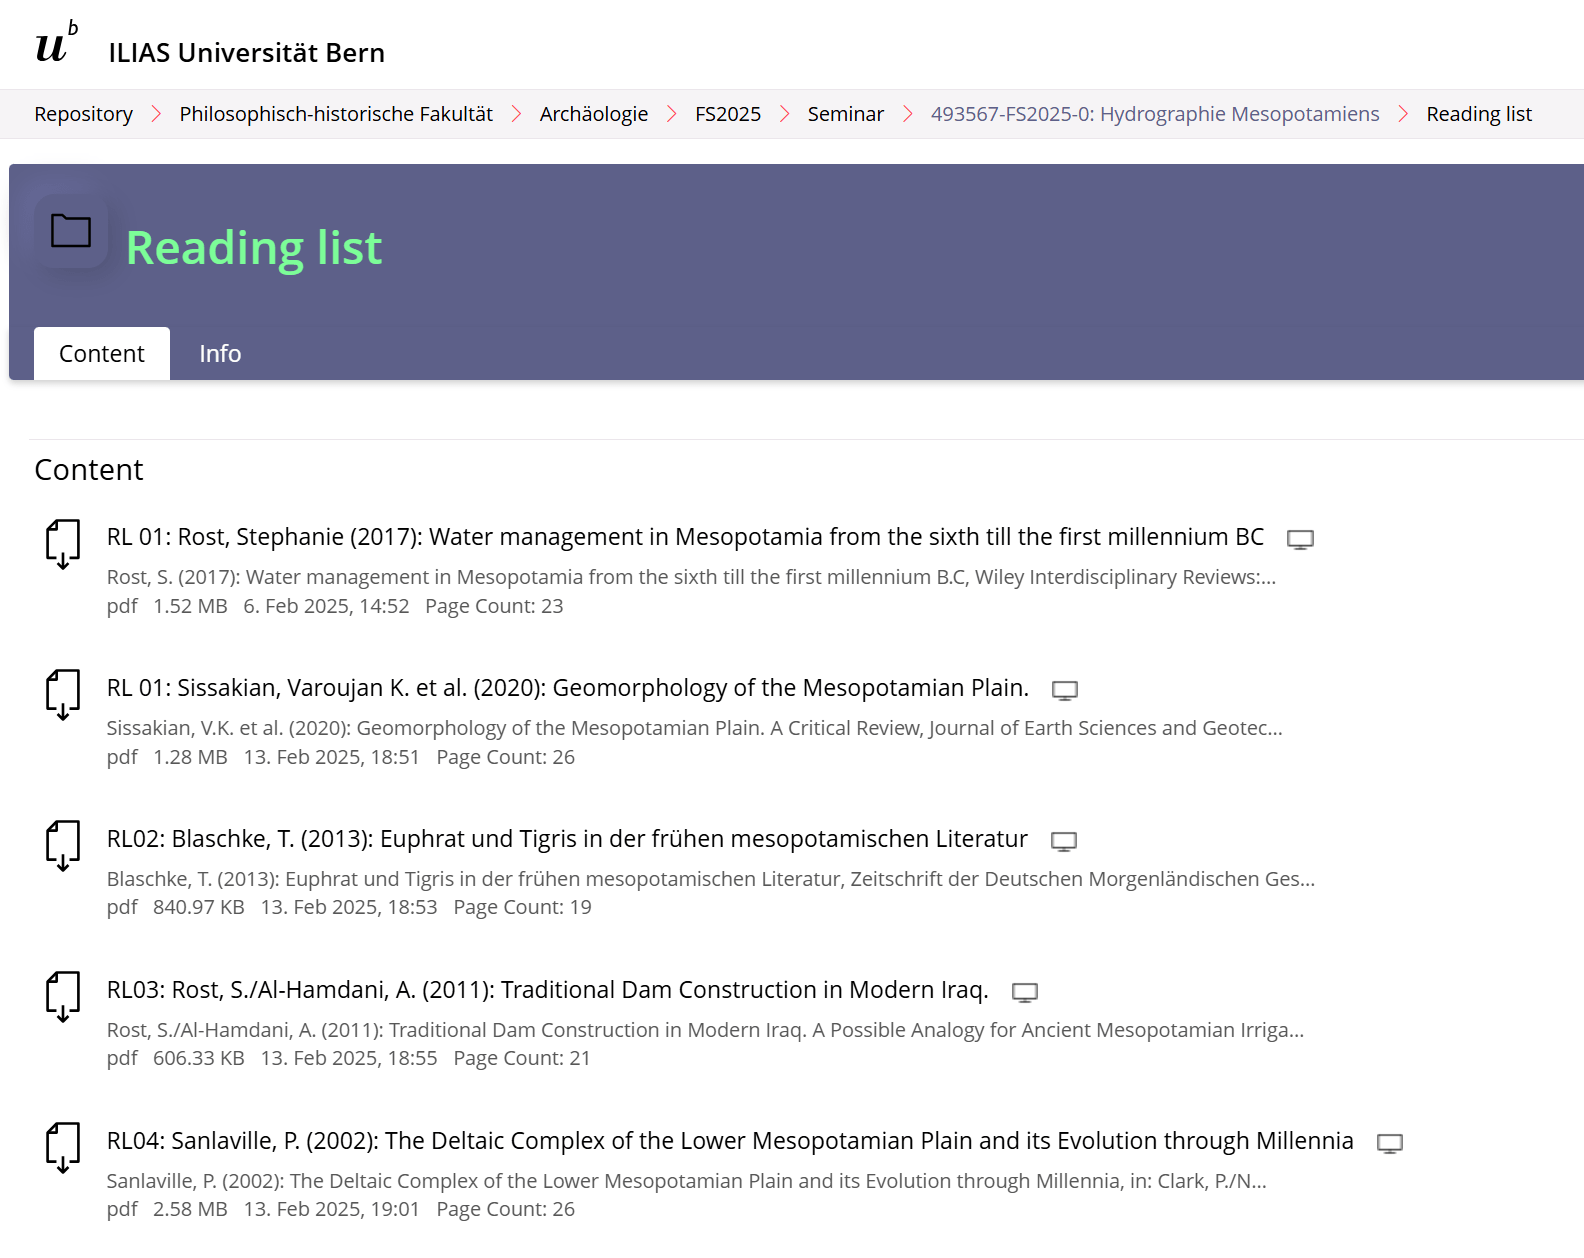
Task: Open preview monitor icon for Rost/Al-Hamdani entry
Action: pyautogui.click(x=1025, y=993)
